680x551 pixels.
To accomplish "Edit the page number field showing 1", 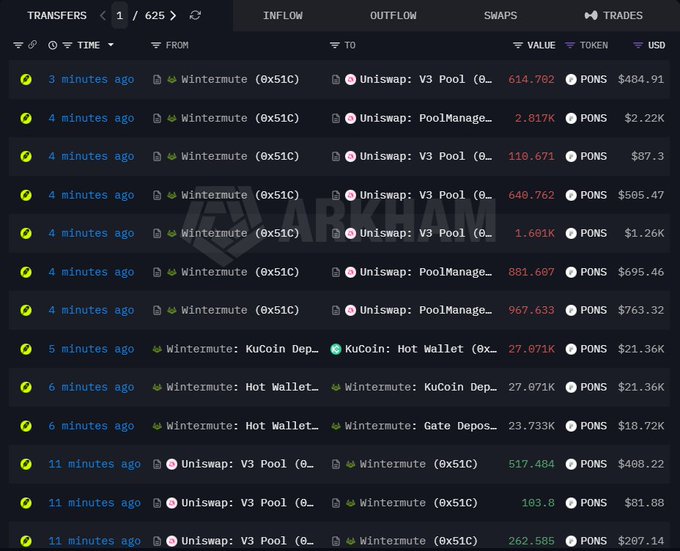I will point(120,16).
